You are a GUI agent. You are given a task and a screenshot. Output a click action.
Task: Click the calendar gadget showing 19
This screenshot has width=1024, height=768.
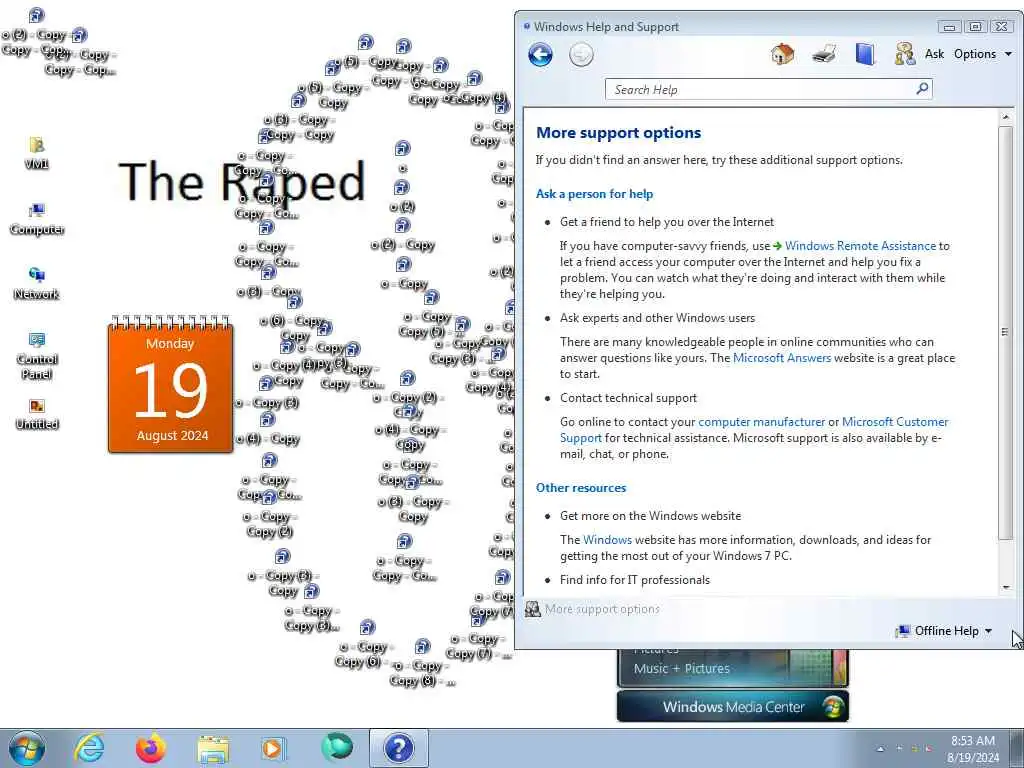tap(170, 385)
